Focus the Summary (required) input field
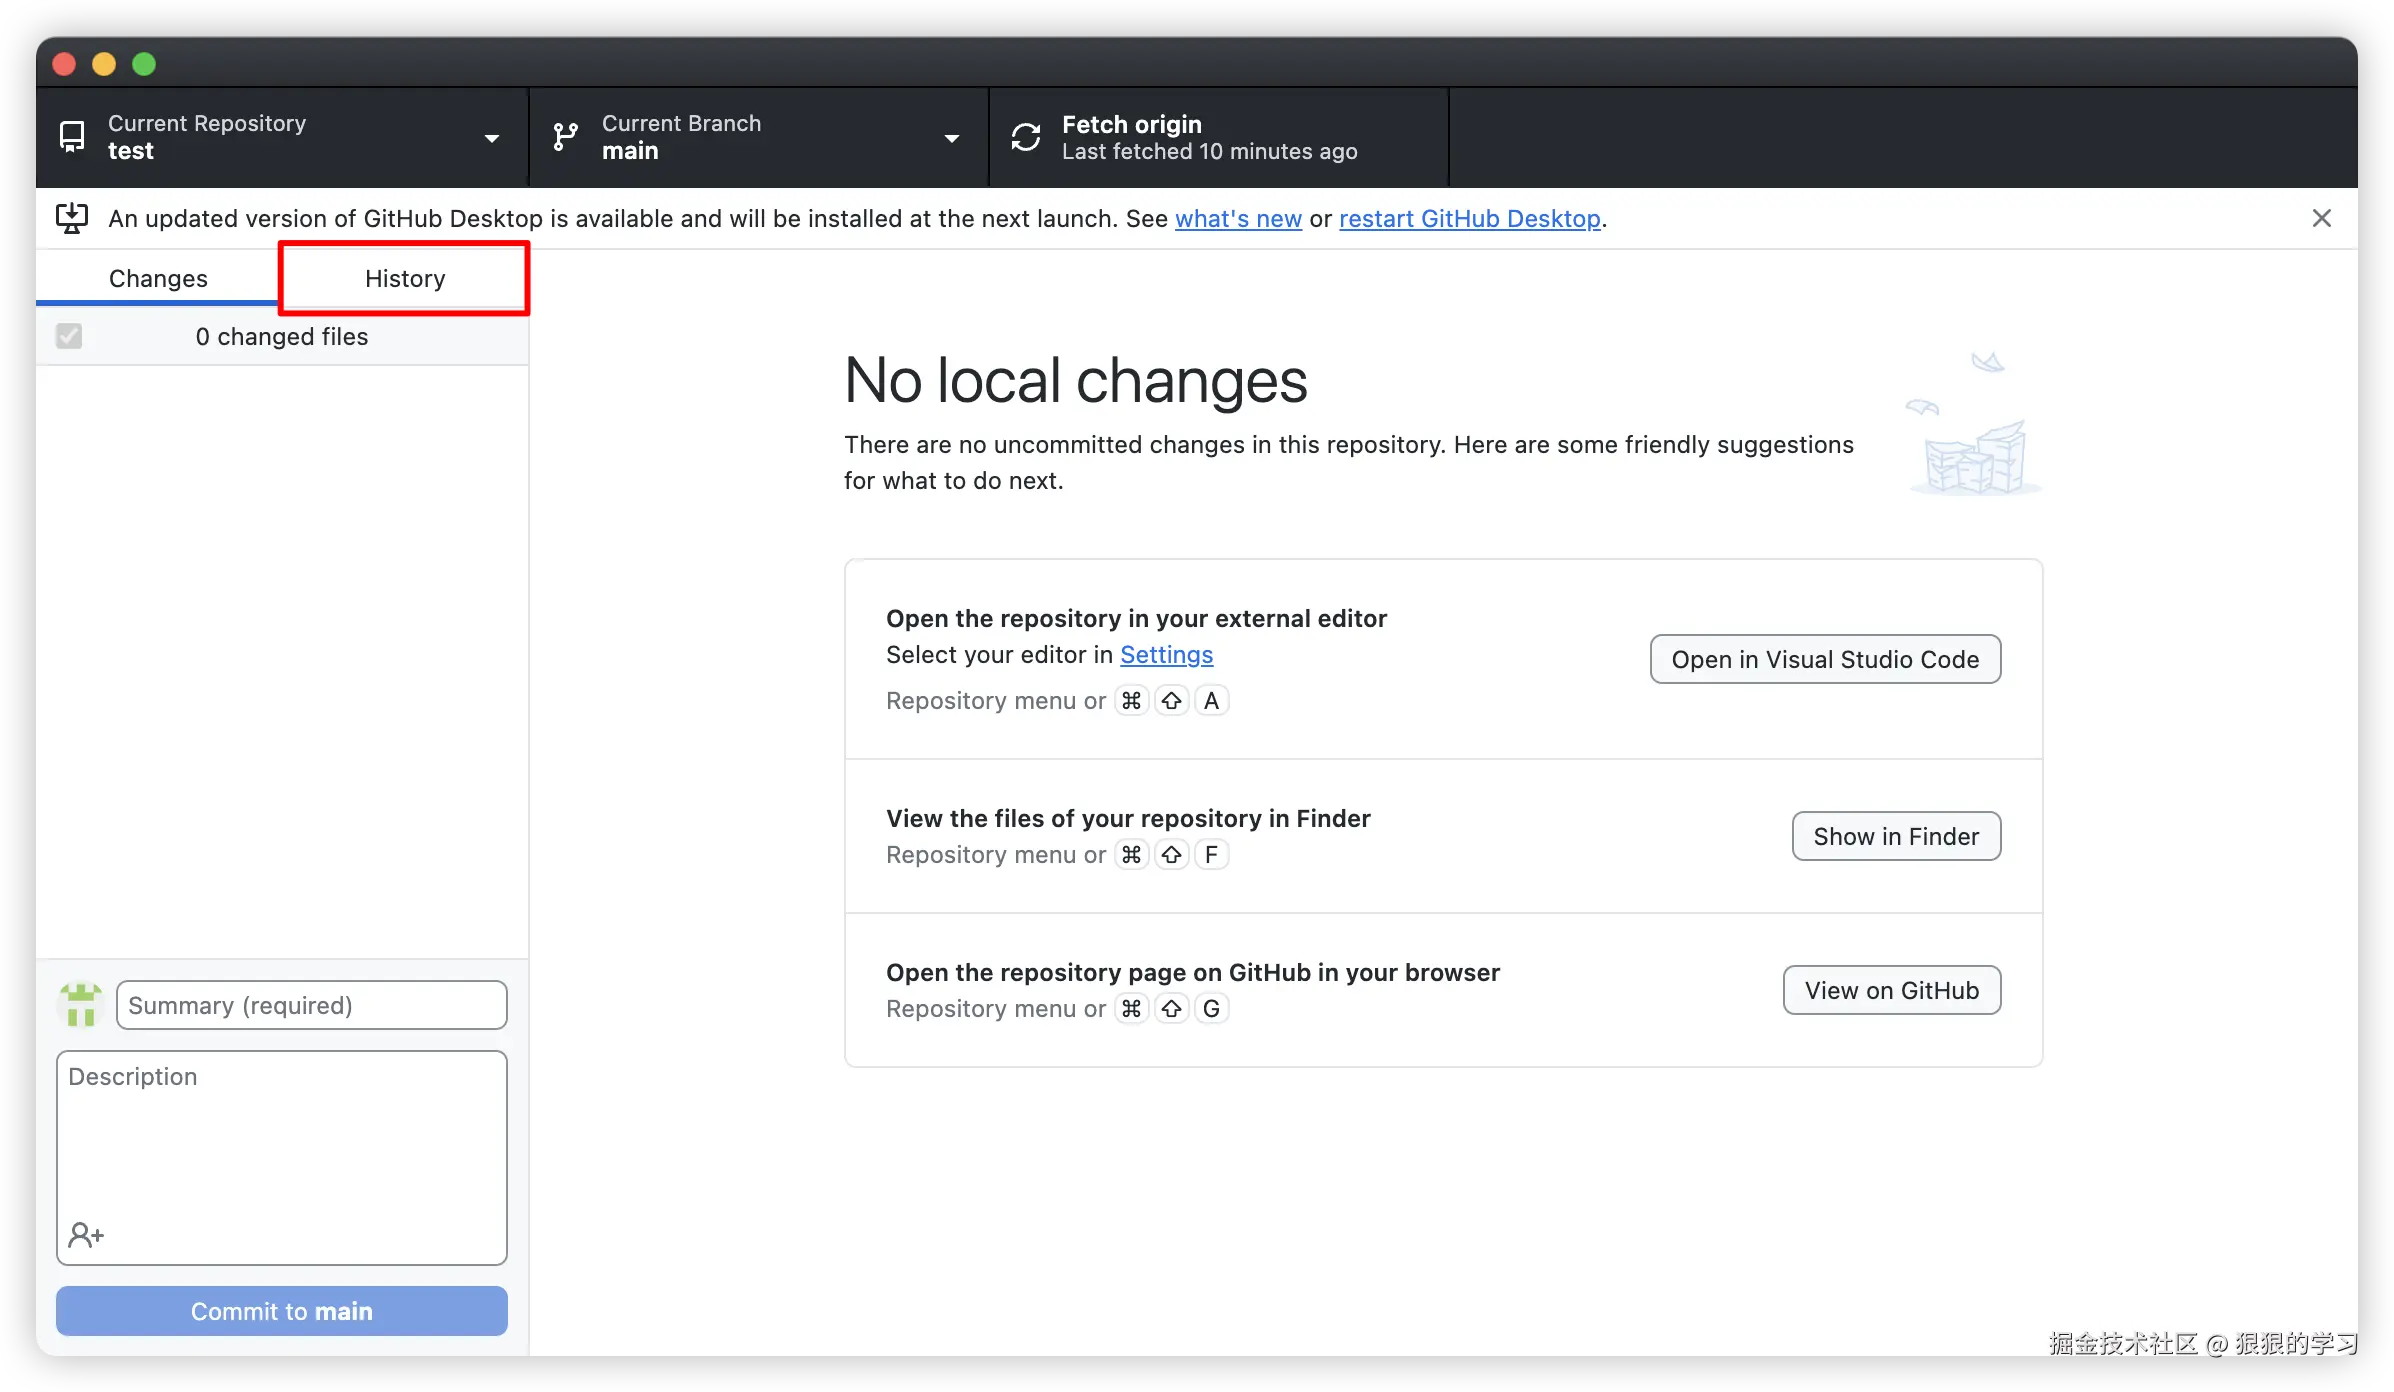Viewport: 2394px width, 1392px height. [311, 1005]
